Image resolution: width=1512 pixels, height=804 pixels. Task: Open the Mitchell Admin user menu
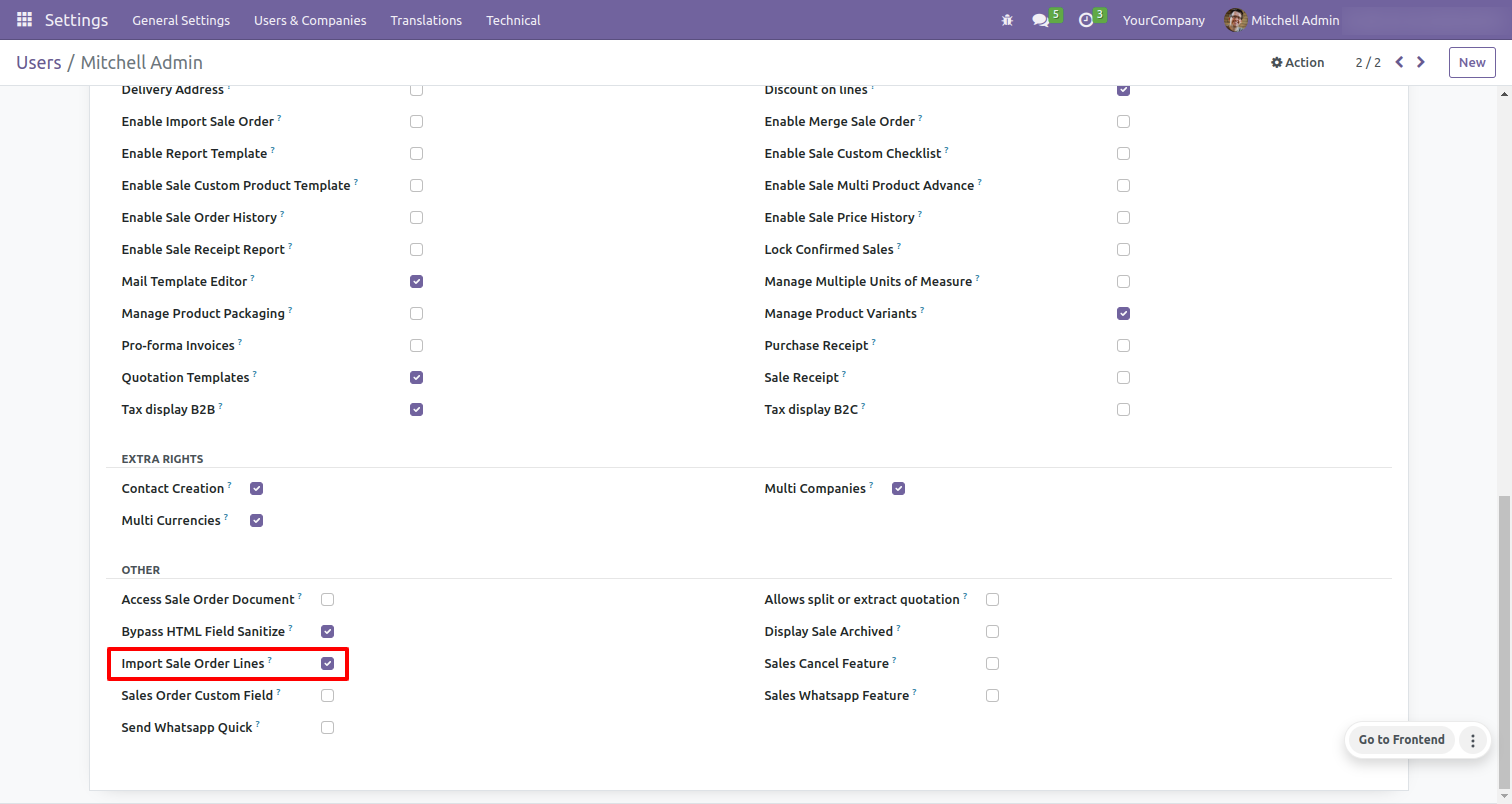click(1282, 20)
